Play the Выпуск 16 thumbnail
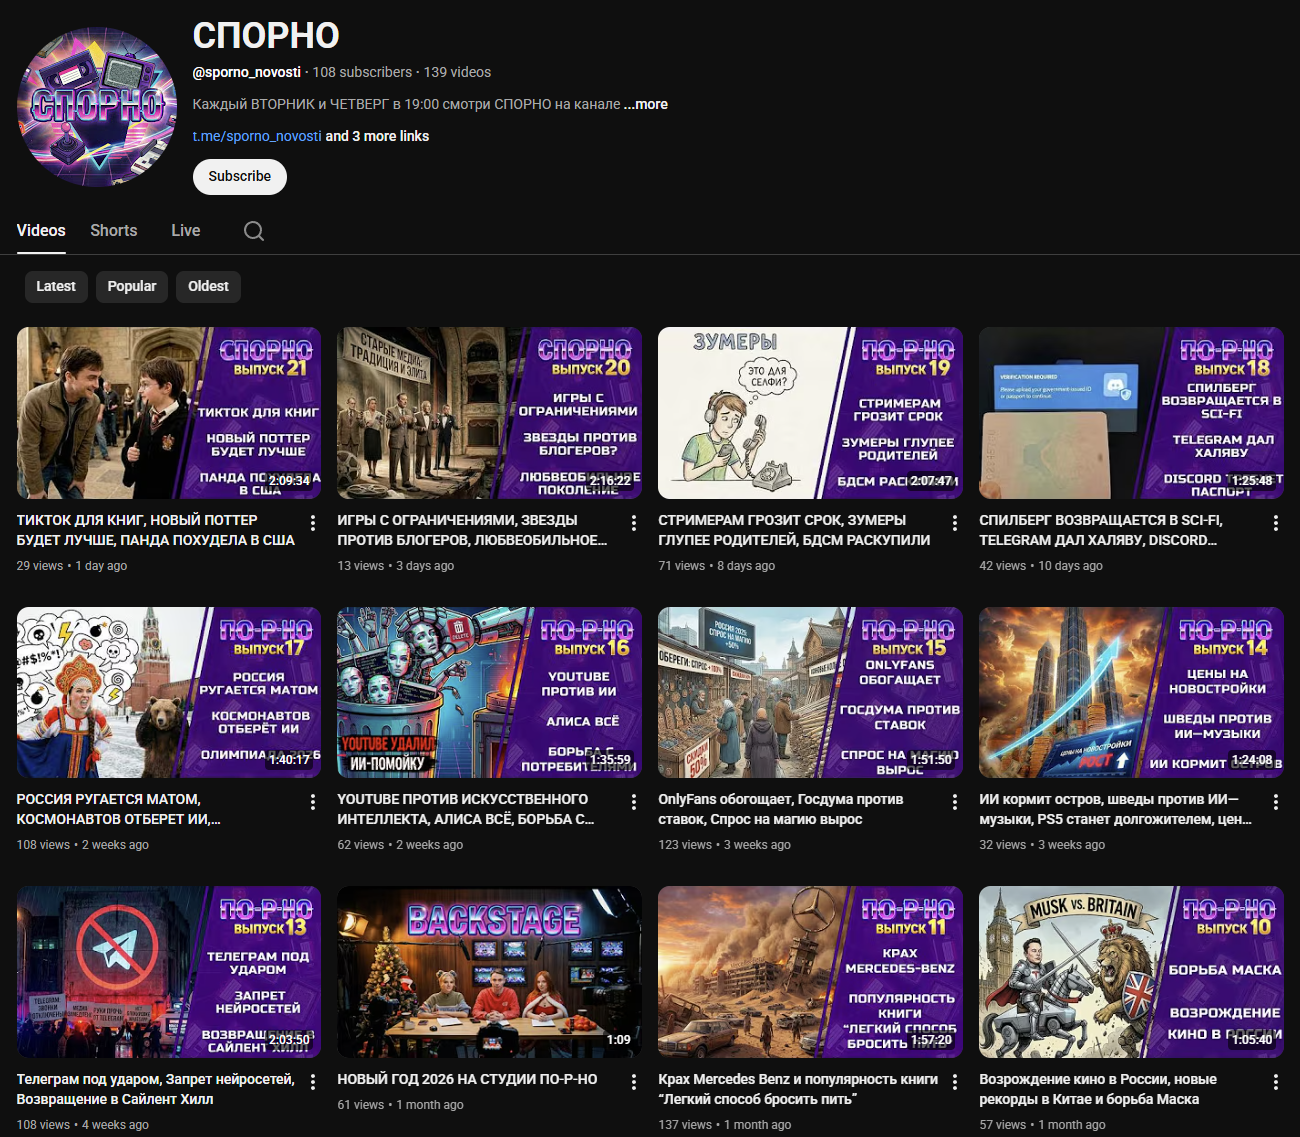 pyautogui.click(x=490, y=692)
